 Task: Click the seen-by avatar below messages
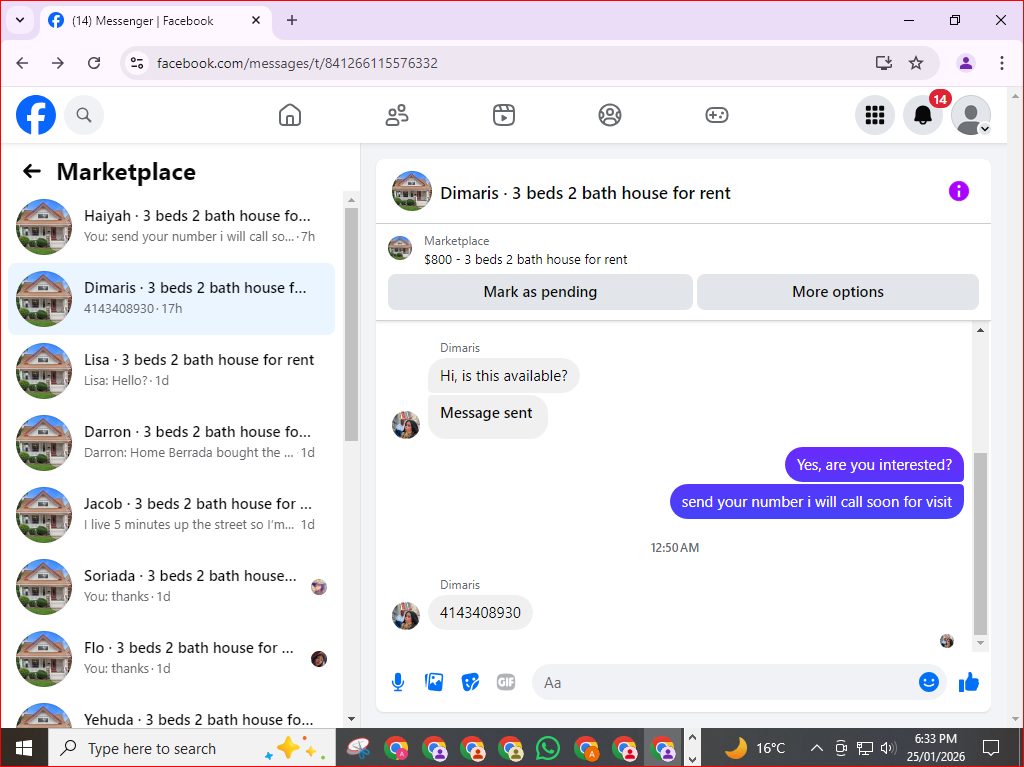point(947,641)
